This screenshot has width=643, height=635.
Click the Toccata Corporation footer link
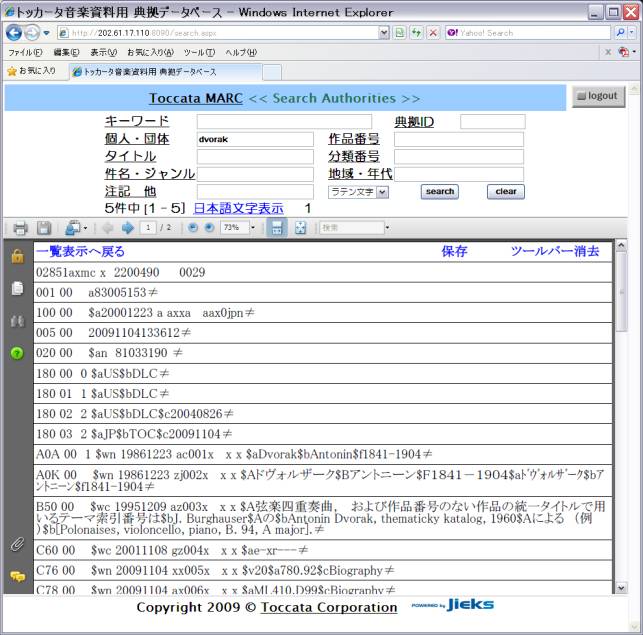click(329, 608)
